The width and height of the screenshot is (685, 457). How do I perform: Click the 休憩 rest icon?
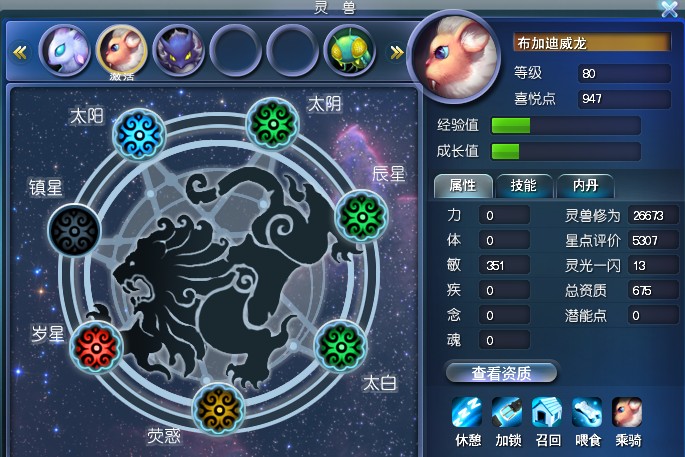click(467, 412)
